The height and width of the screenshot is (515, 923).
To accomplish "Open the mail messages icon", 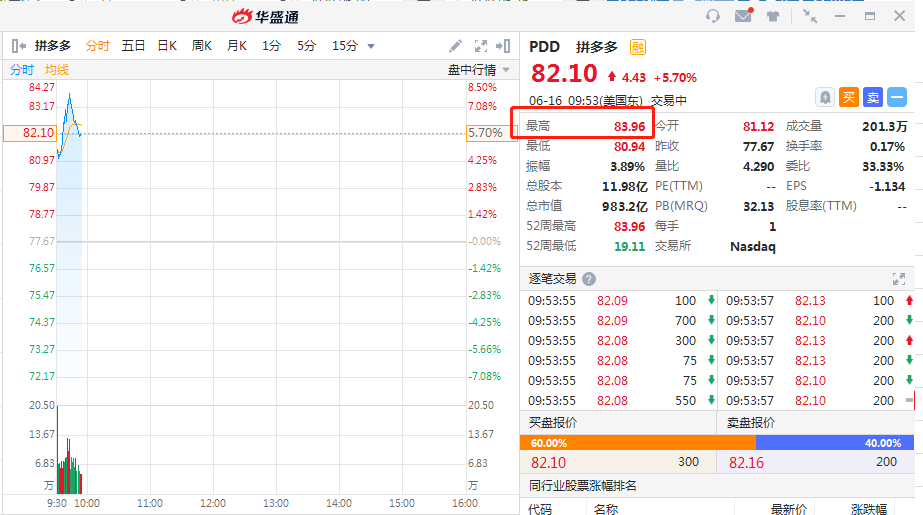I will click(x=742, y=16).
